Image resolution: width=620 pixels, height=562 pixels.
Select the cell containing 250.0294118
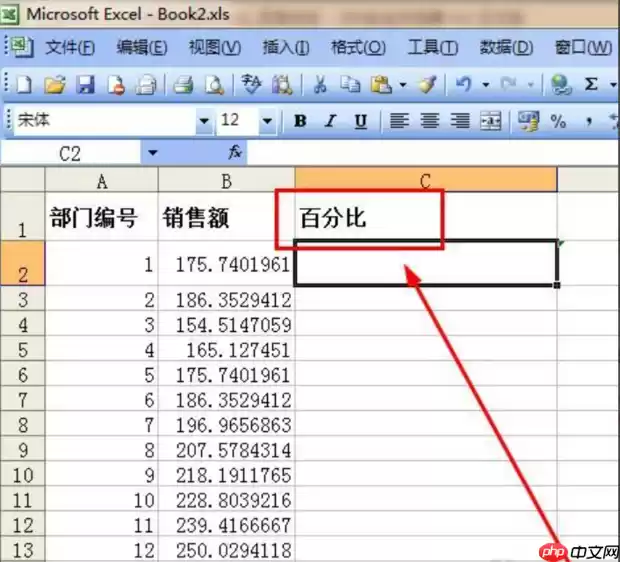coord(227,549)
